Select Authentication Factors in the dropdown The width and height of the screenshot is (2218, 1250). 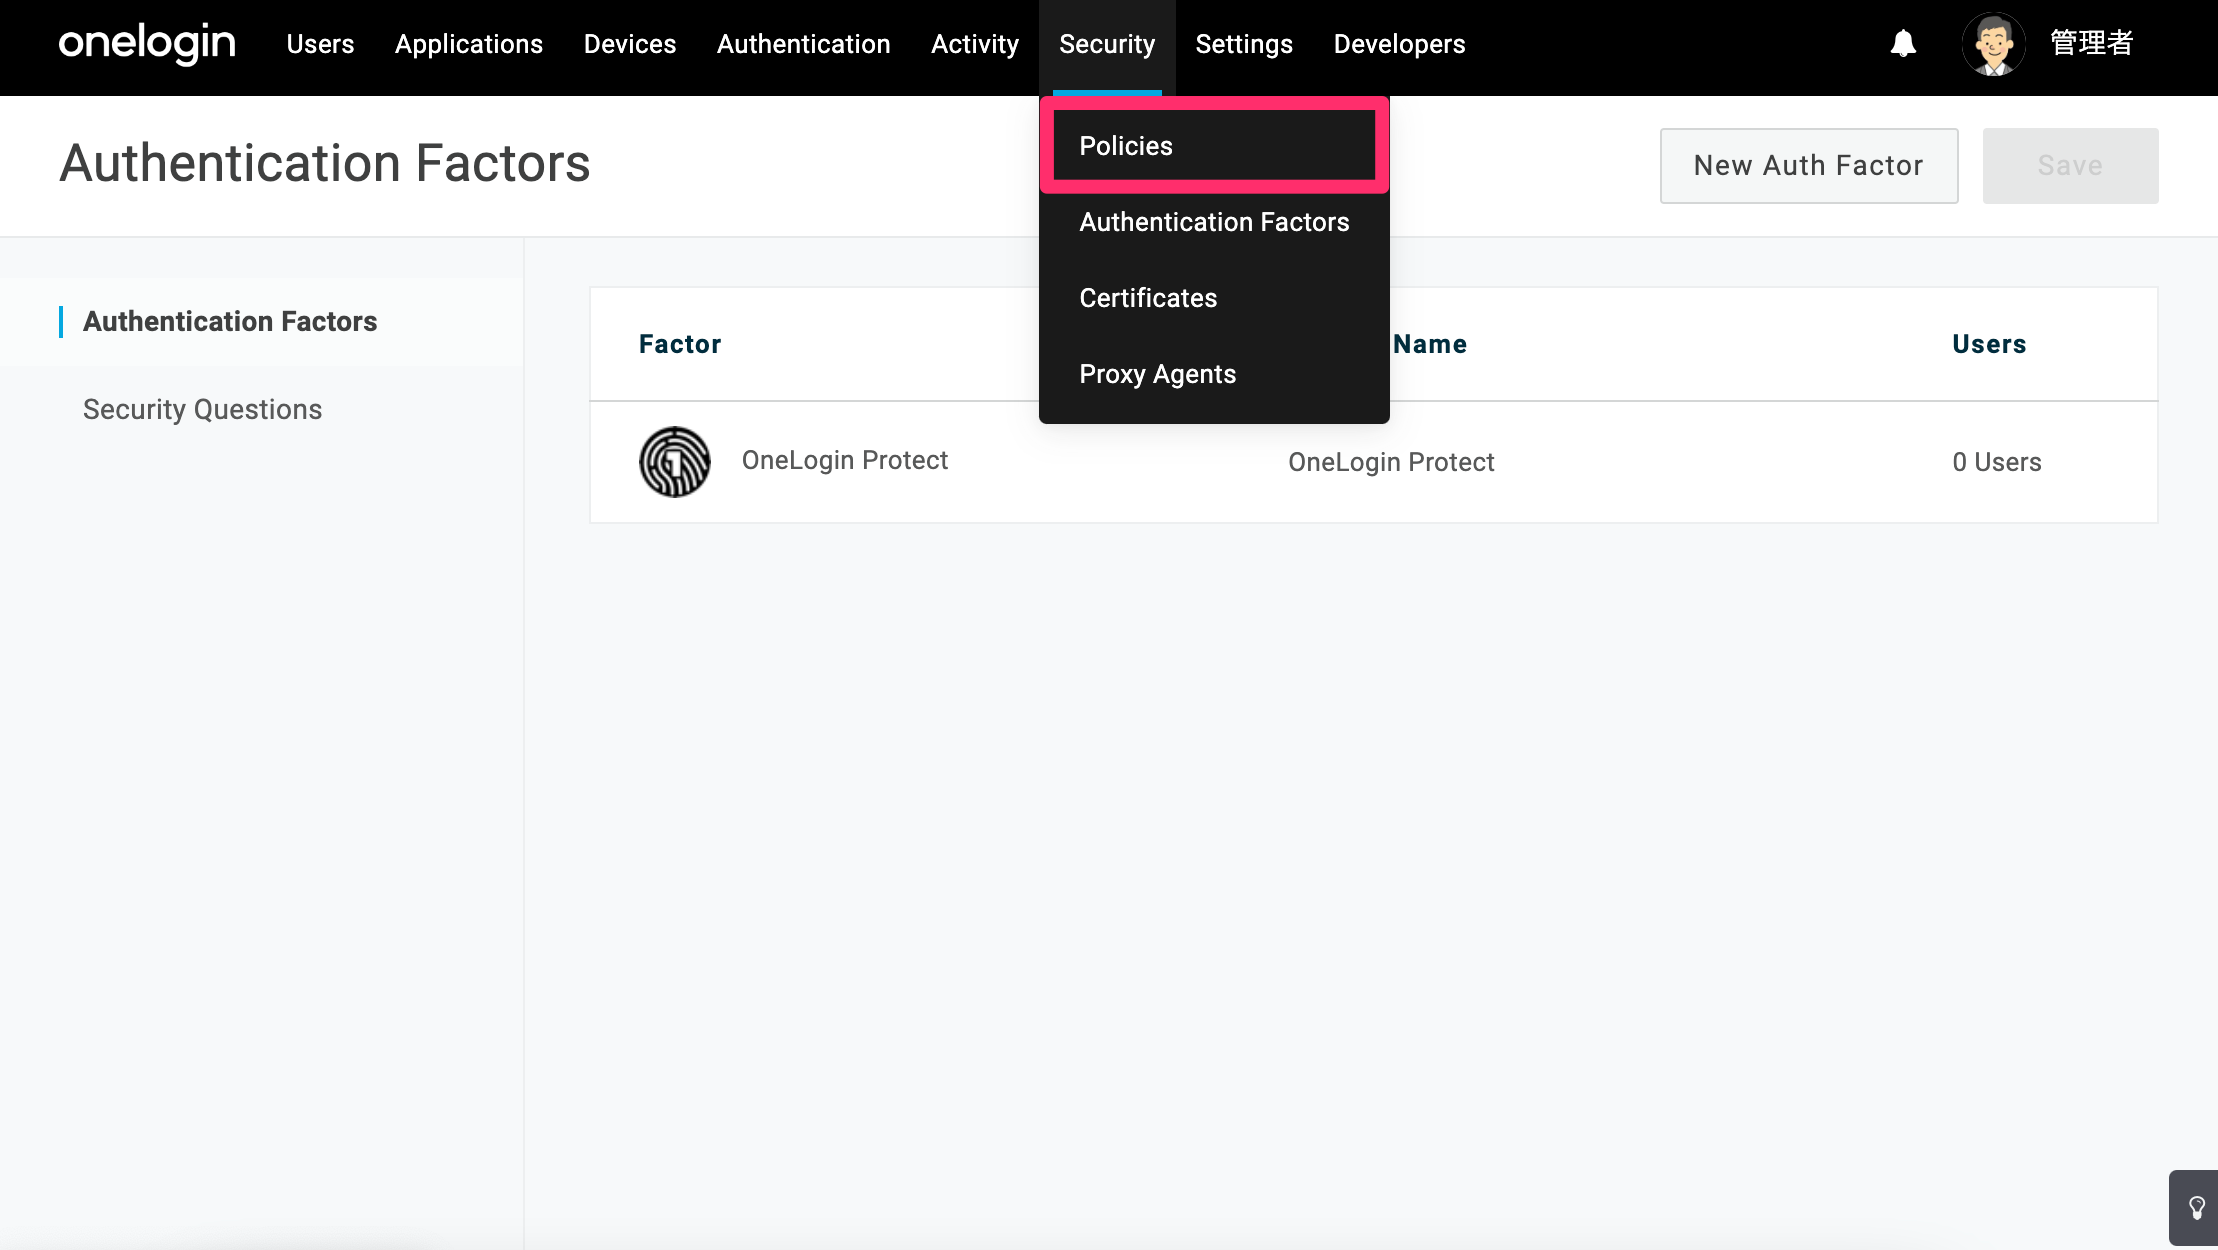(x=1214, y=222)
